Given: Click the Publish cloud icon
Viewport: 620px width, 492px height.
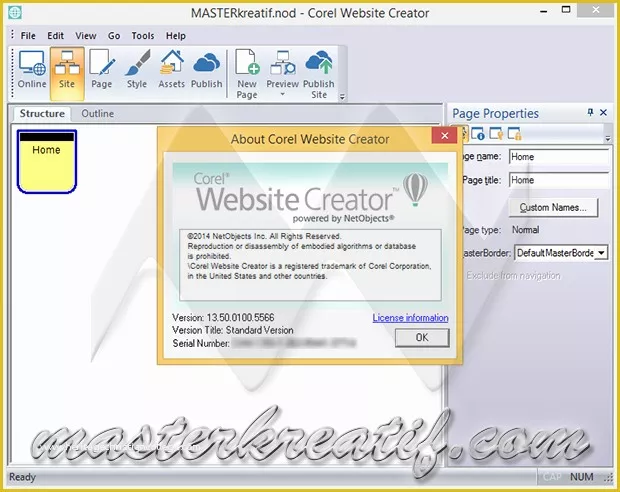Looking at the screenshot, I should point(206,70).
